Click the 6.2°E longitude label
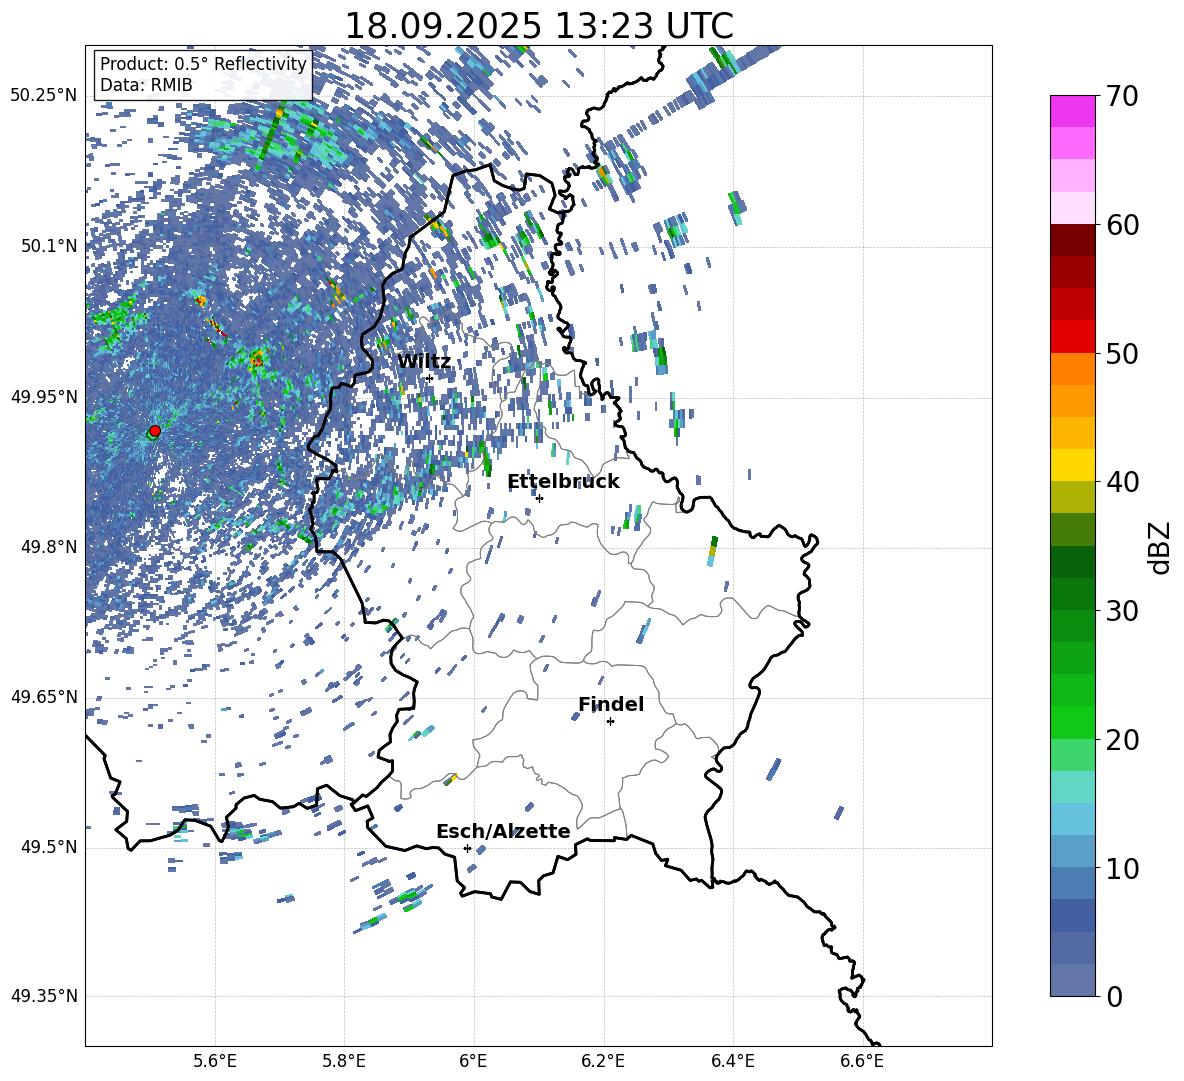The height and width of the screenshot is (1081, 1184). tap(603, 1061)
